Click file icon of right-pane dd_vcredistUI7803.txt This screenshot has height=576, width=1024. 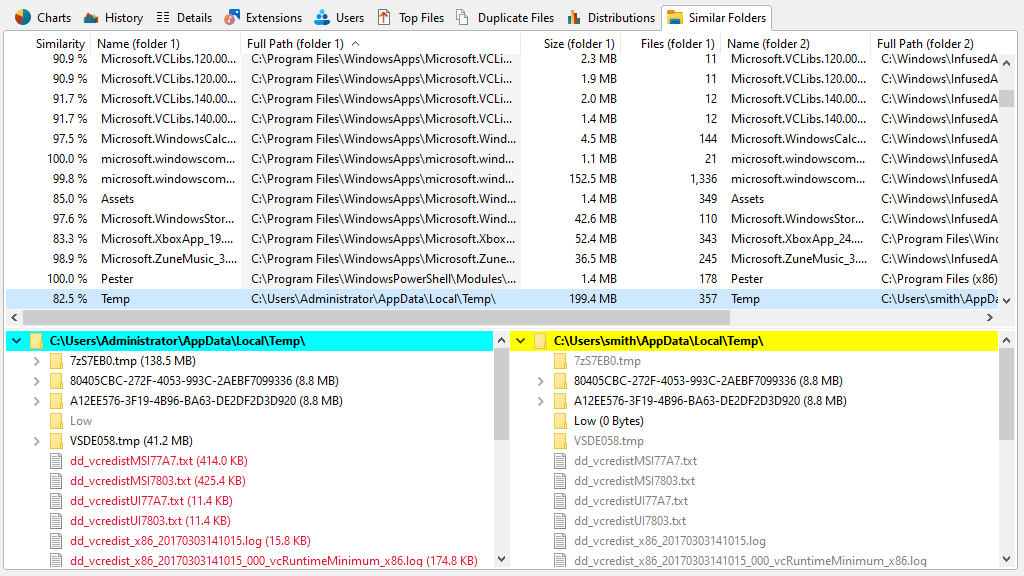coord(560,521)
